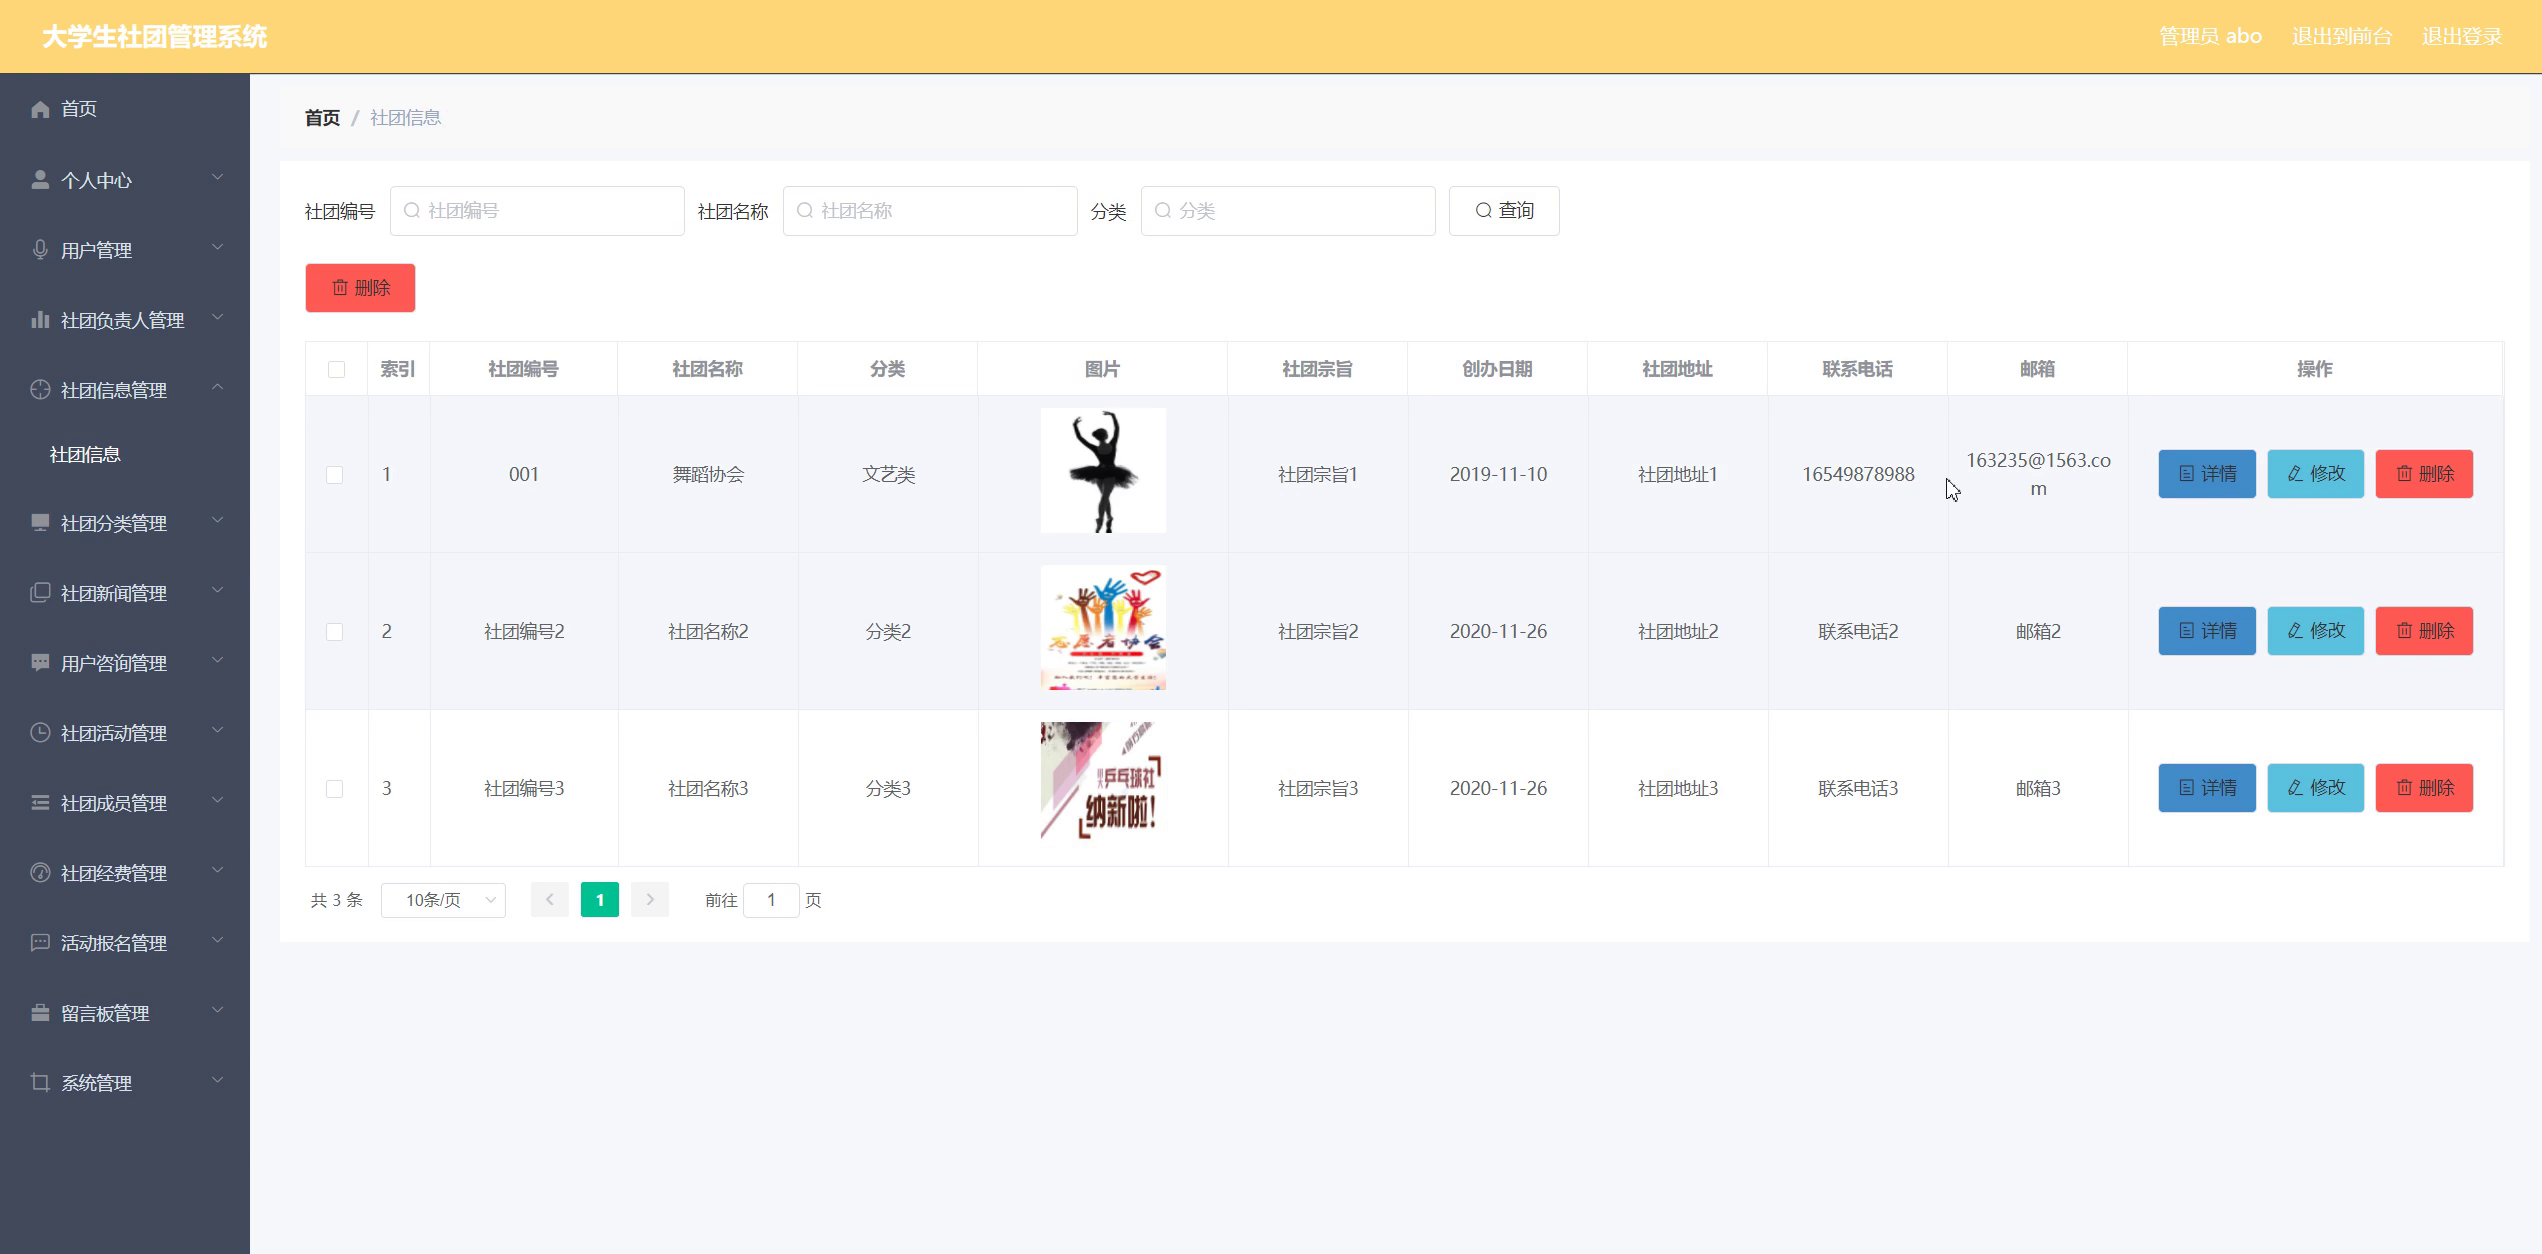The width and height of the screenshot is (2542, 1254).
Task: Click 修改 button for 社团名称2 row
Action: point(2315,631)
